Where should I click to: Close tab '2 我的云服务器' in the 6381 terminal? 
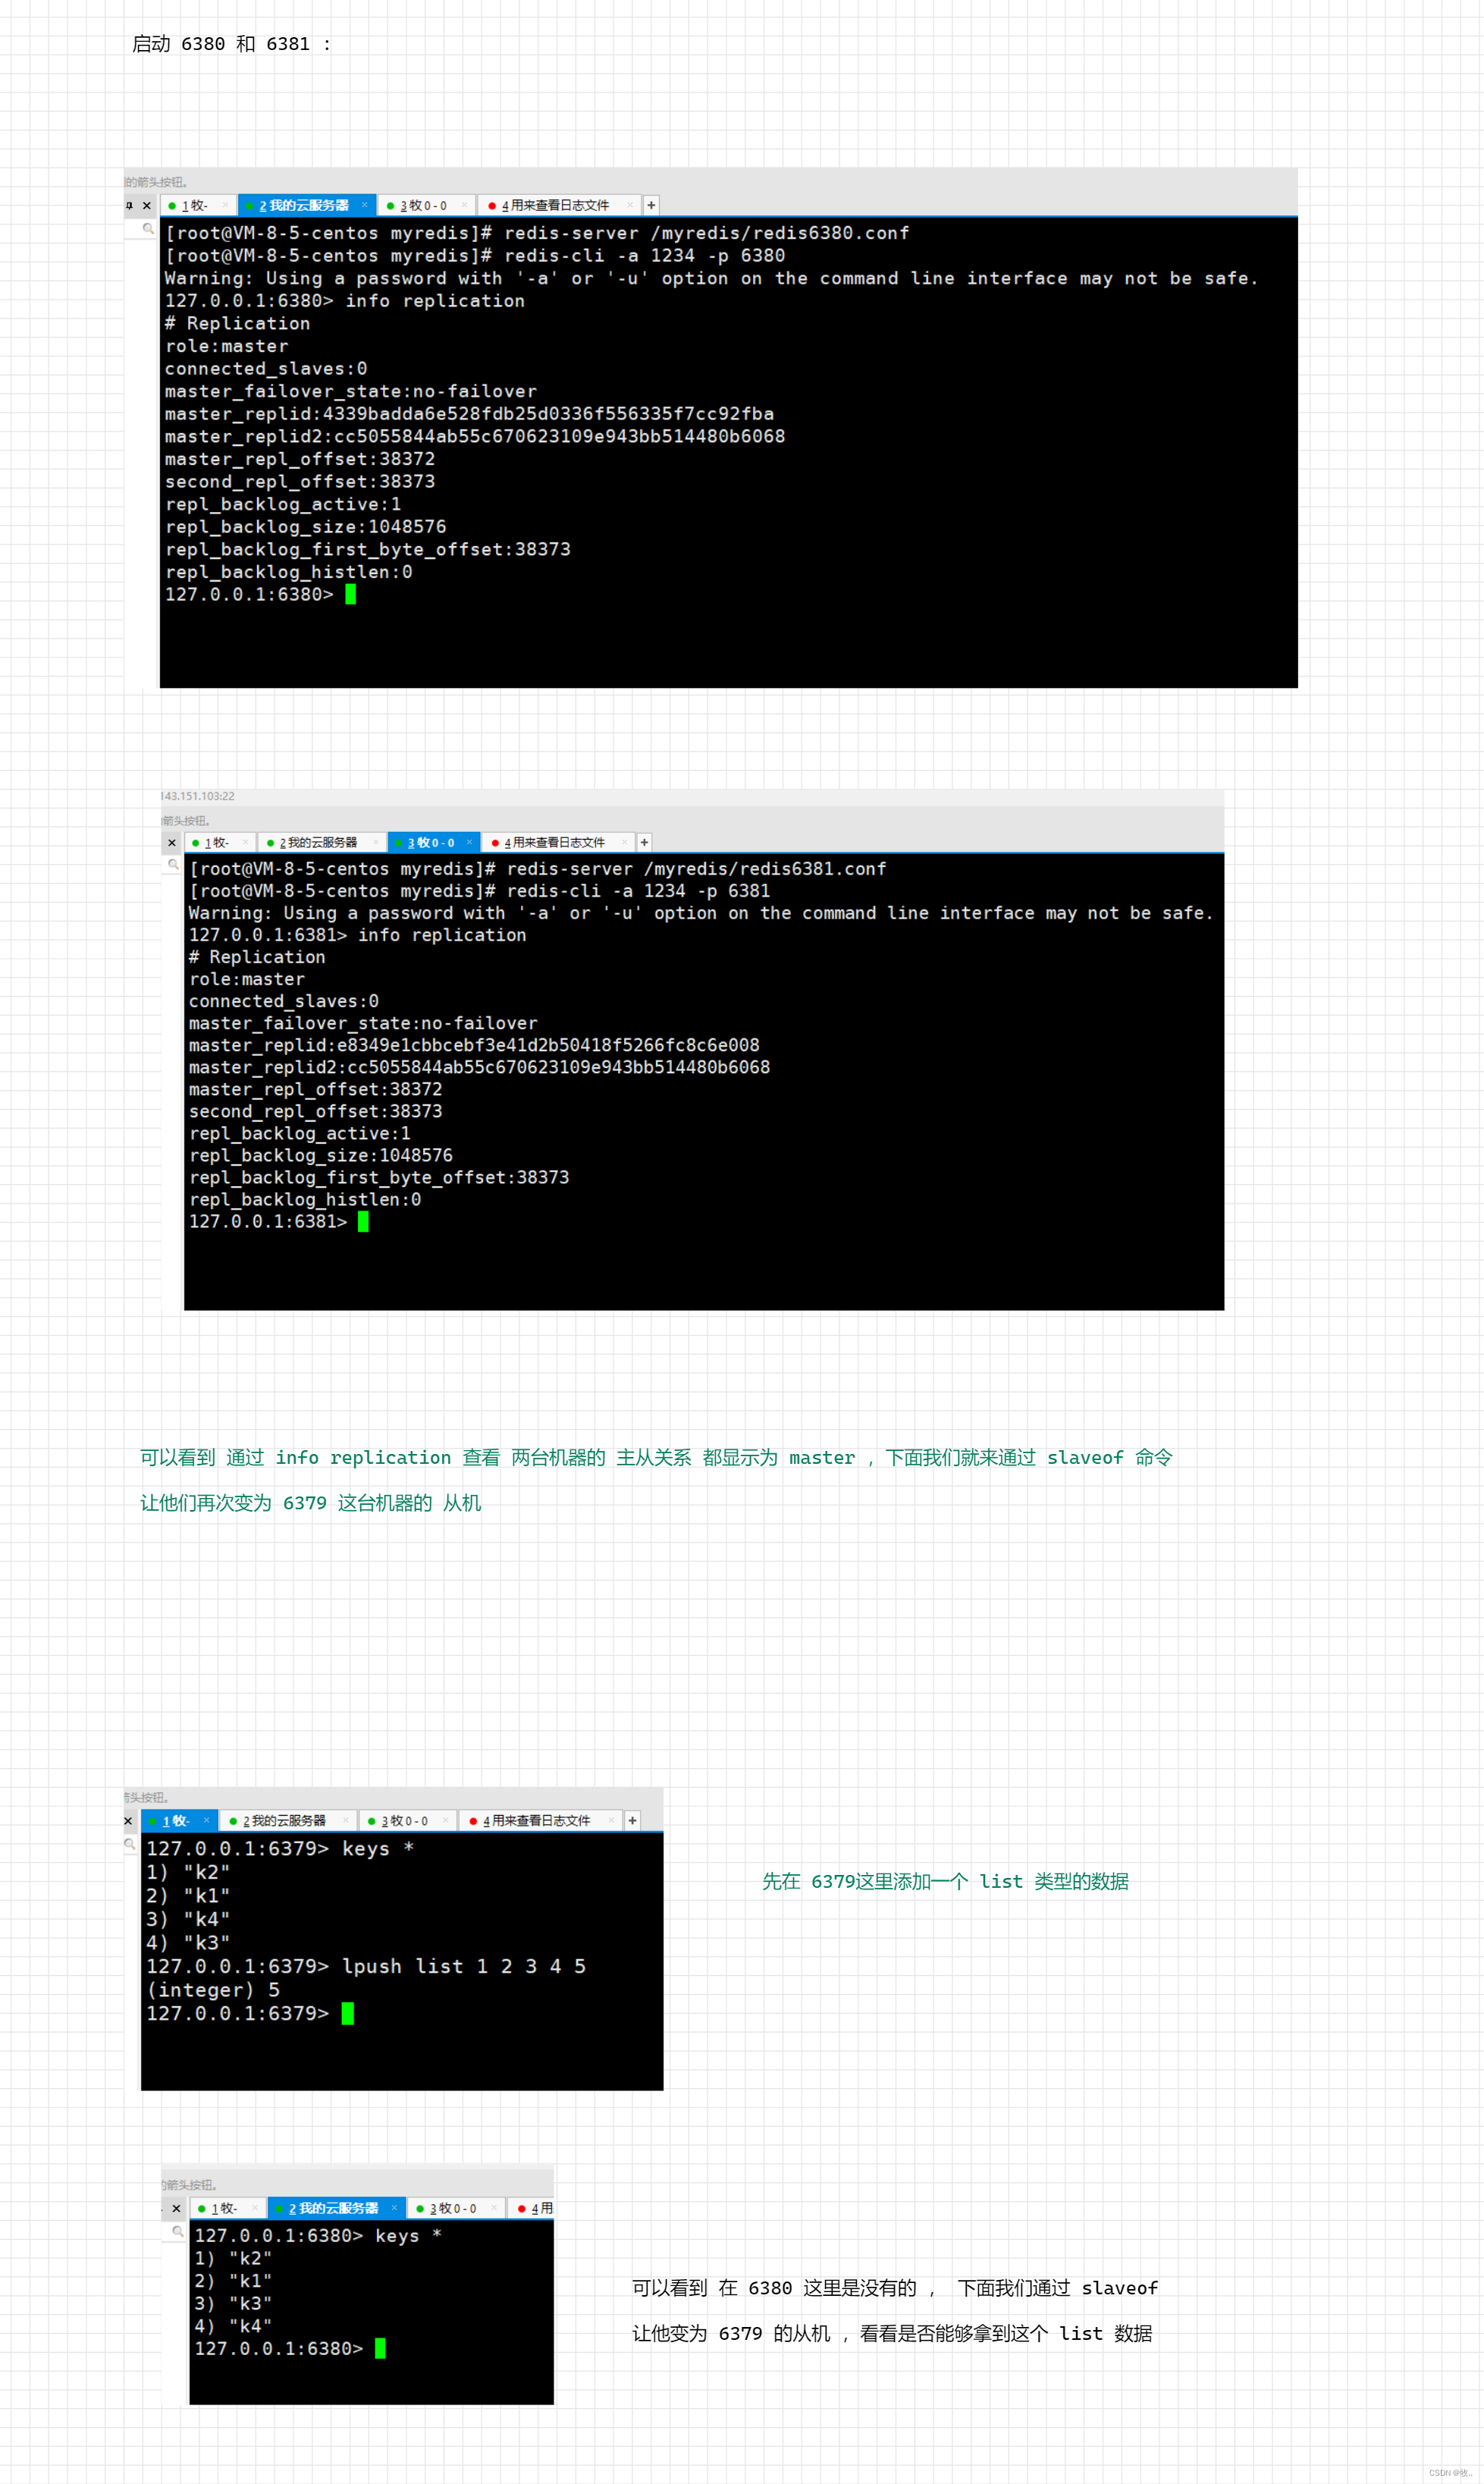point(376,843)
